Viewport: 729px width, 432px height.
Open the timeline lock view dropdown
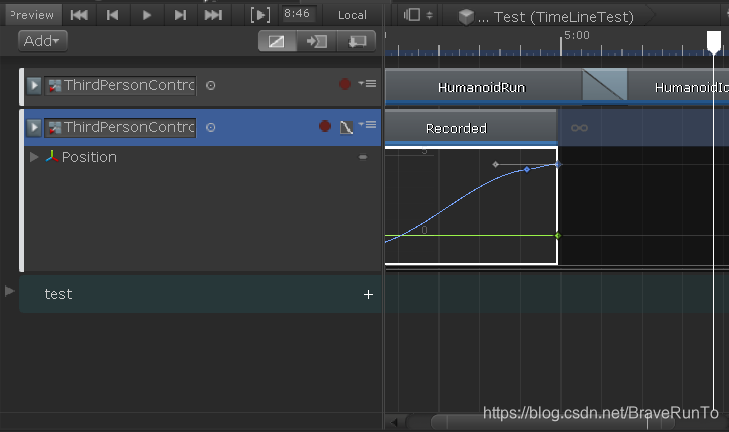[418, 15]
